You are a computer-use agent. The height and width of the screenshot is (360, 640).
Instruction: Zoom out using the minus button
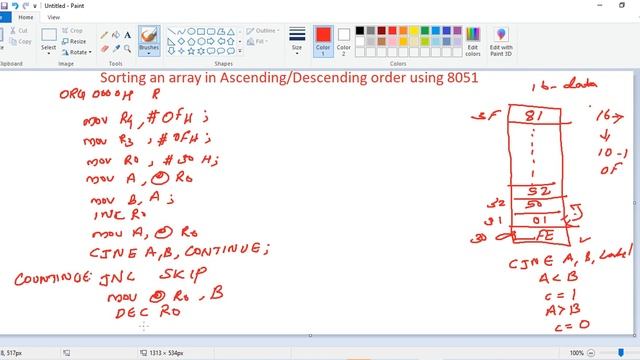pos(591,353)
